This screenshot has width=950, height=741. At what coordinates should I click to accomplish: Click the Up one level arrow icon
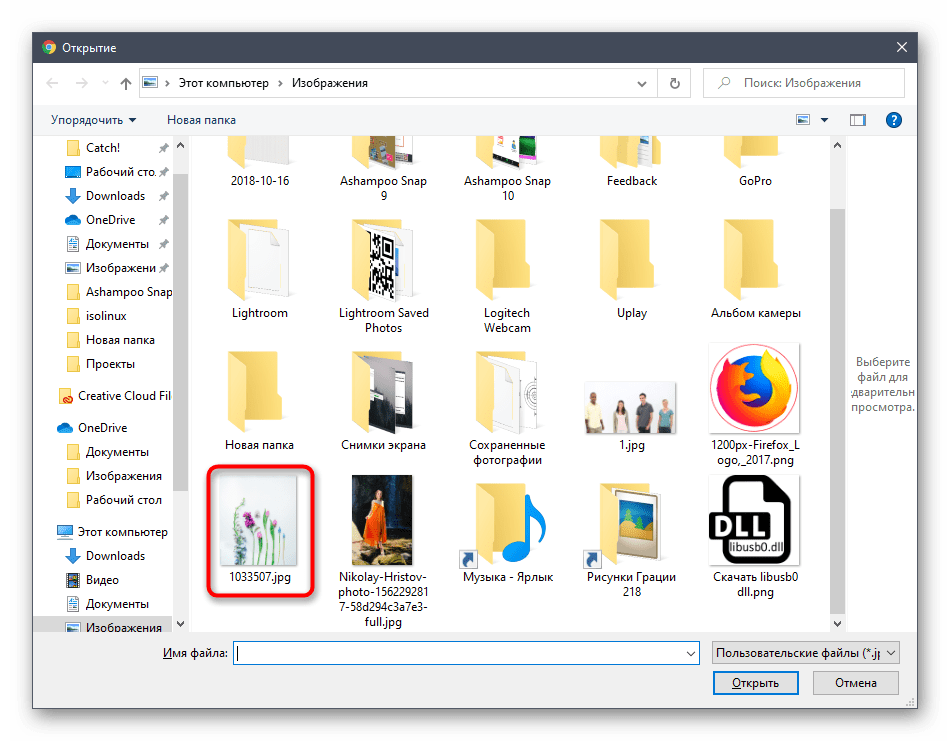126,84
